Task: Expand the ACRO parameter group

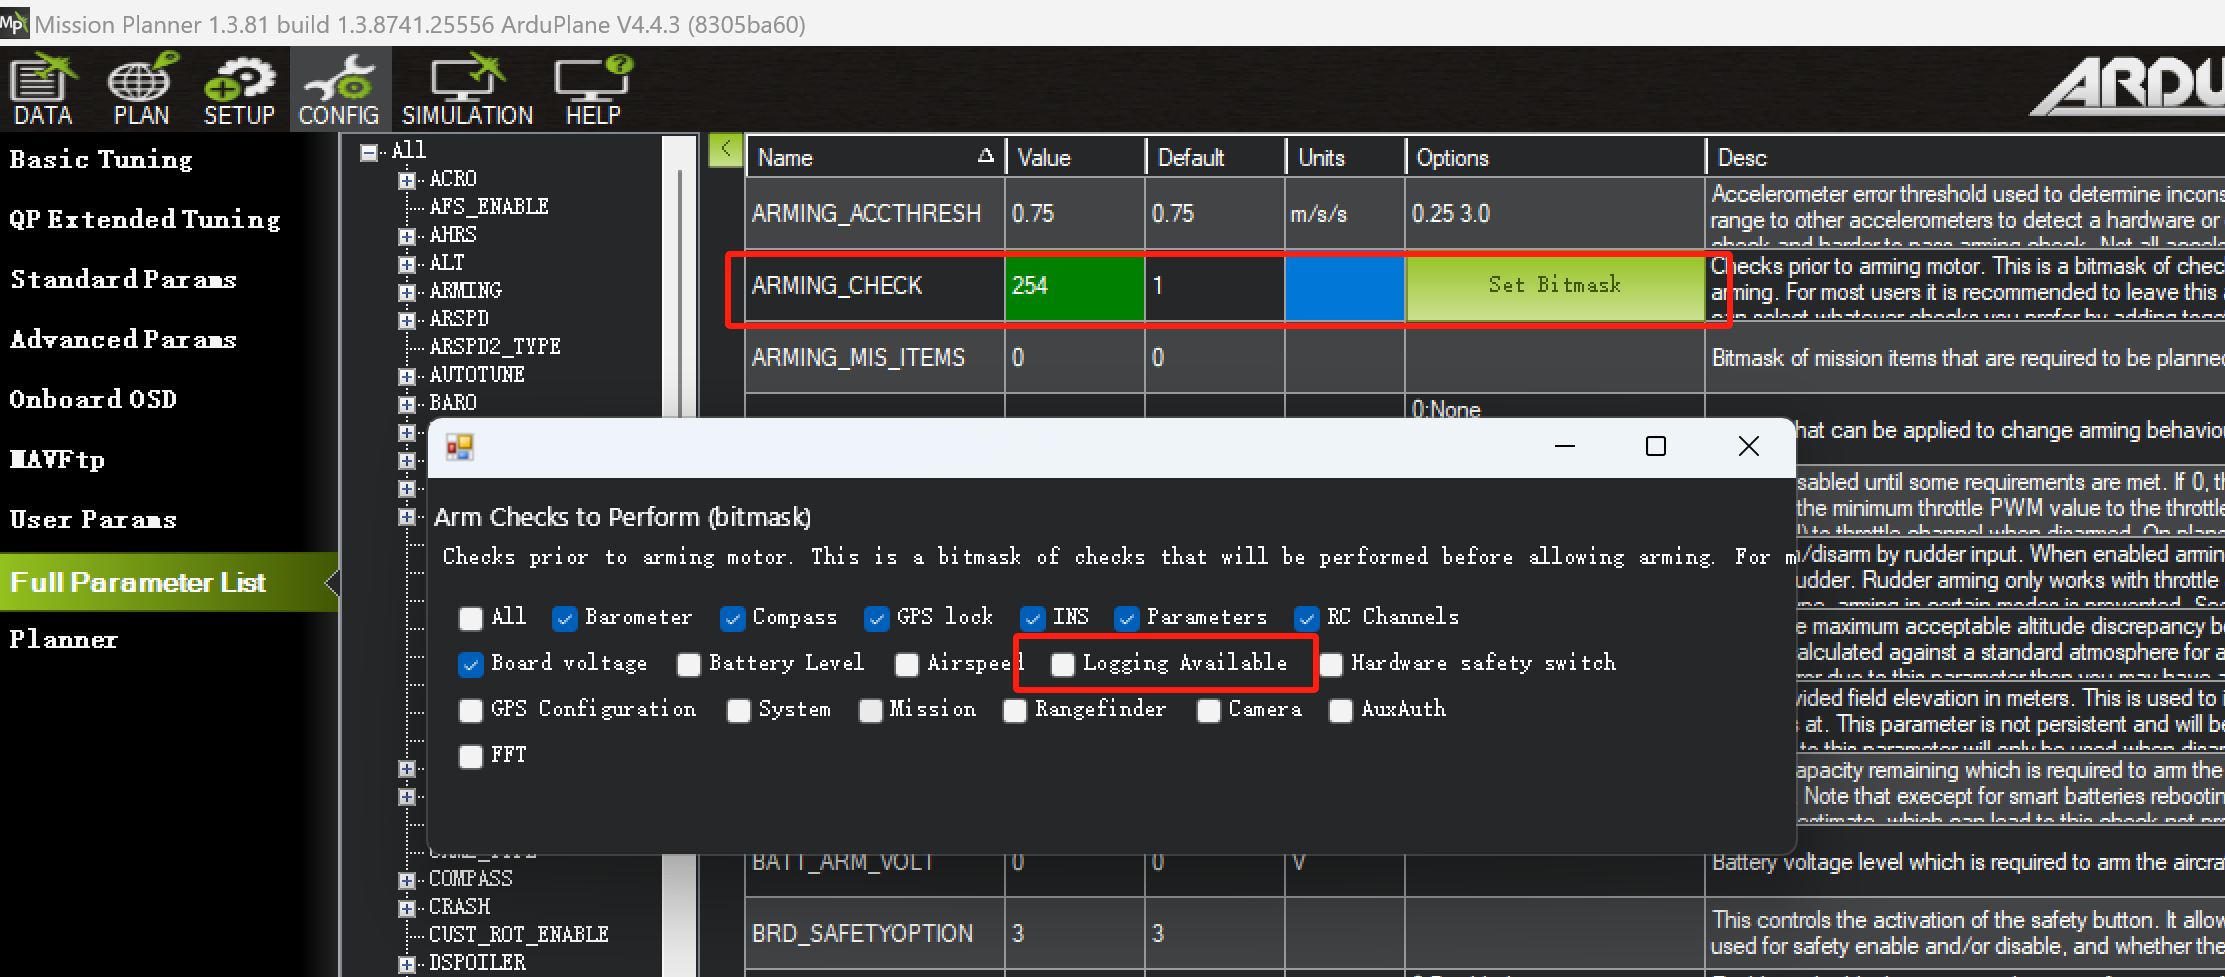Action: tap(406, 180)
